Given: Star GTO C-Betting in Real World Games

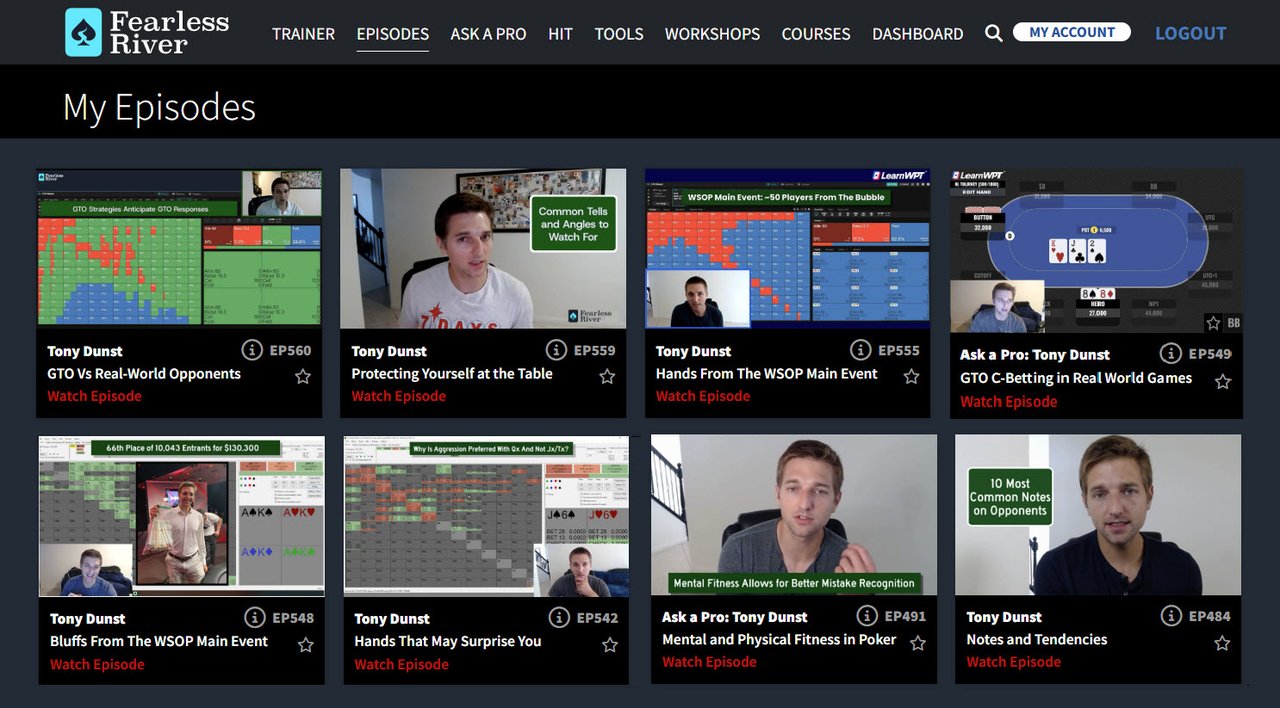Looking at the screenshot, I should click(1222, 381).
